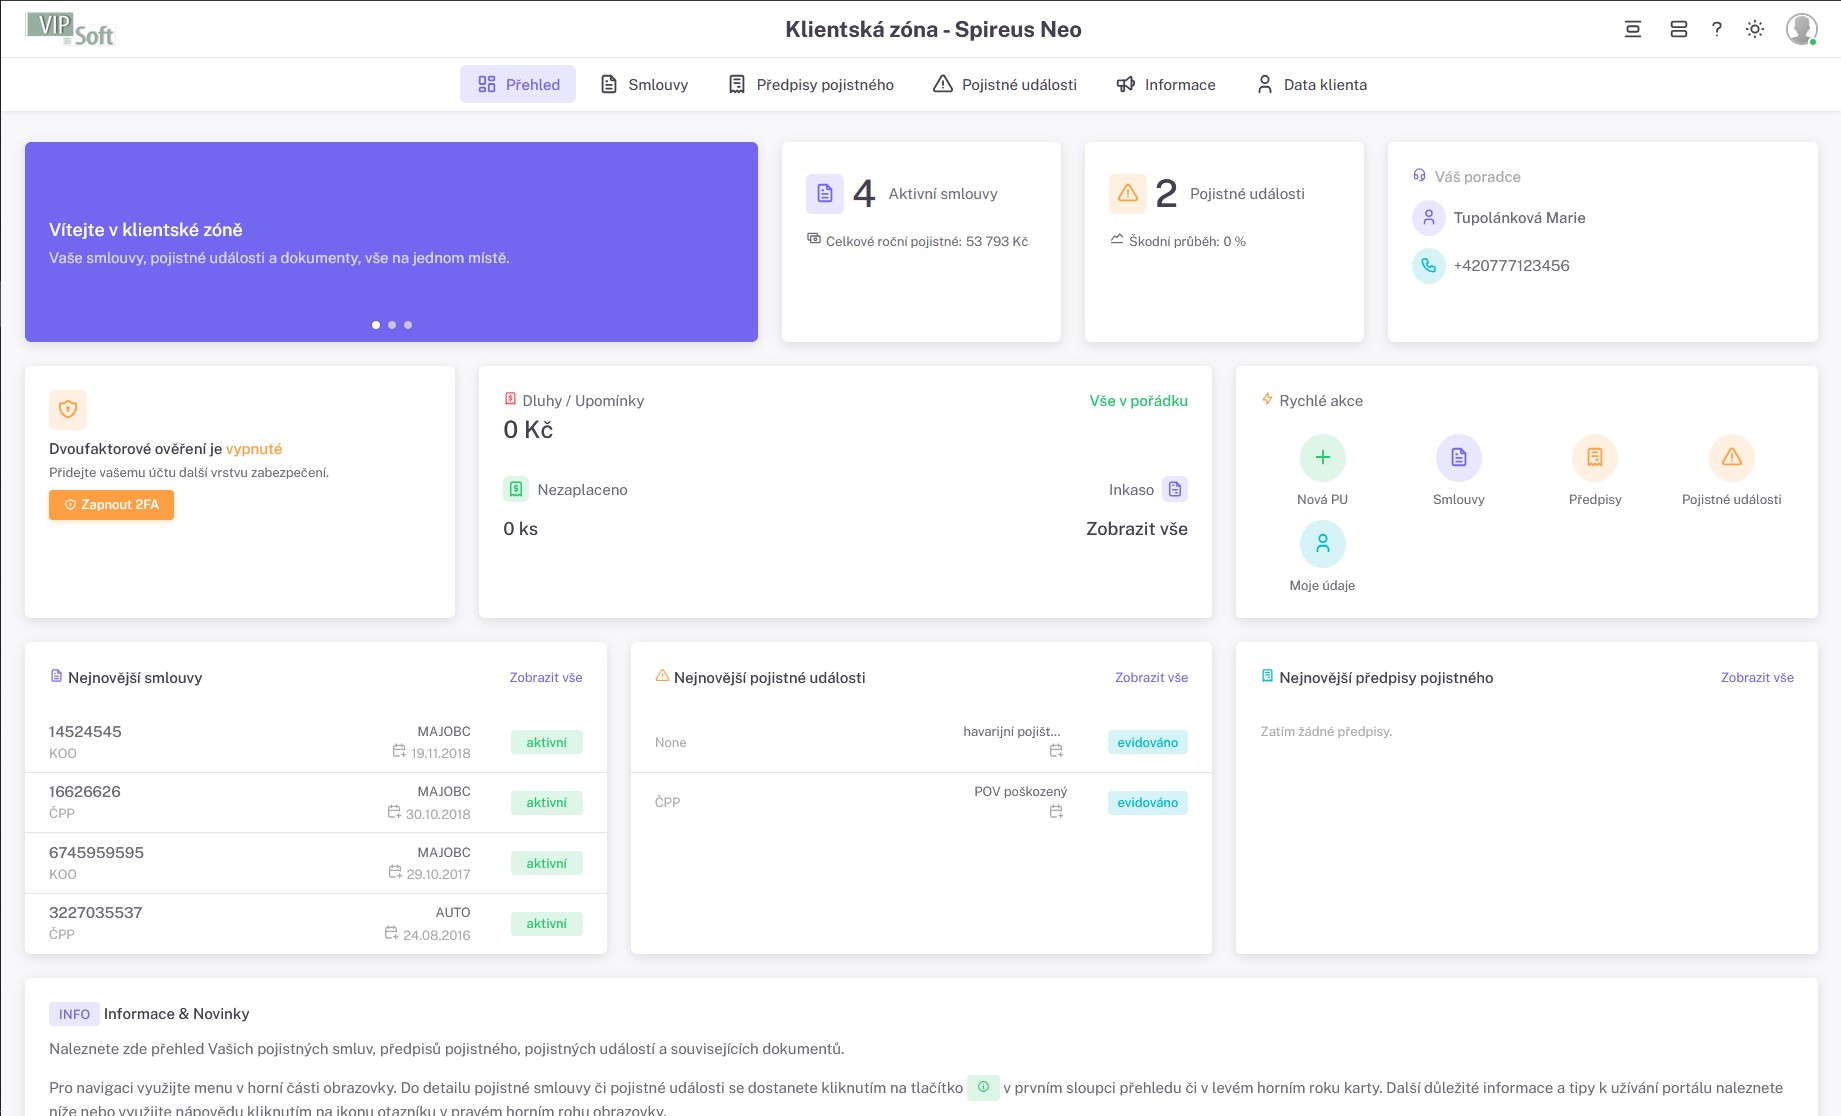
Task: Switch to the Smlouvy tab
Action: pos(644,85)
